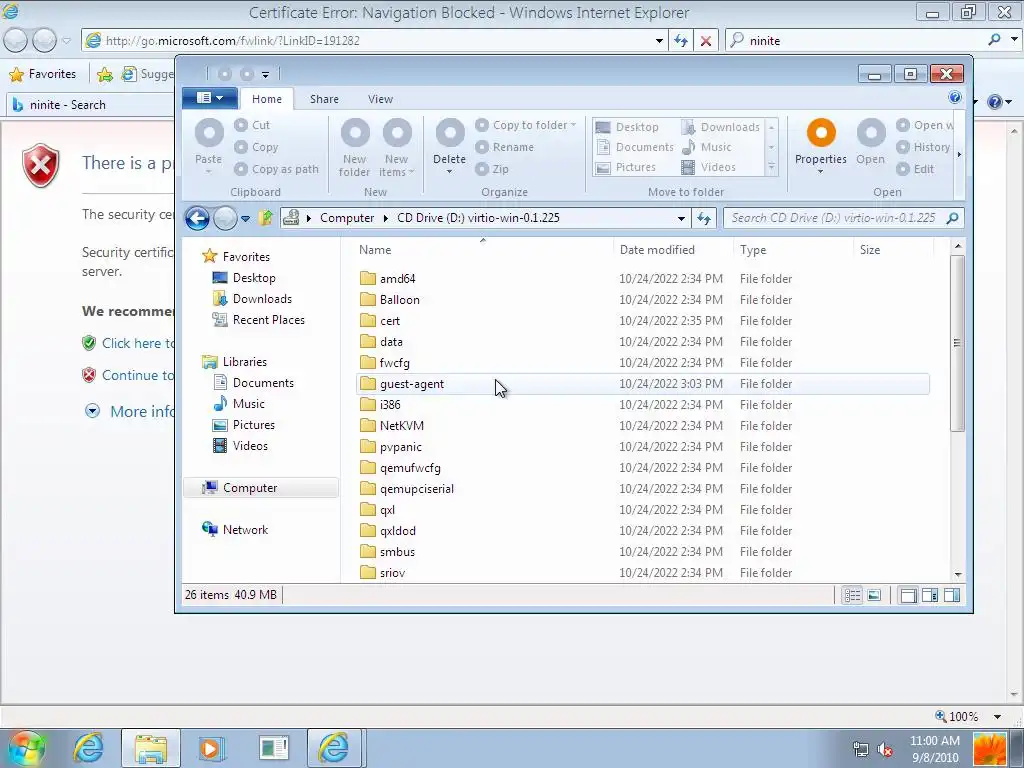Click Computer in the address breadcrumb
This screenshot has width=1024, height=768.
click(x=347, y=218)
